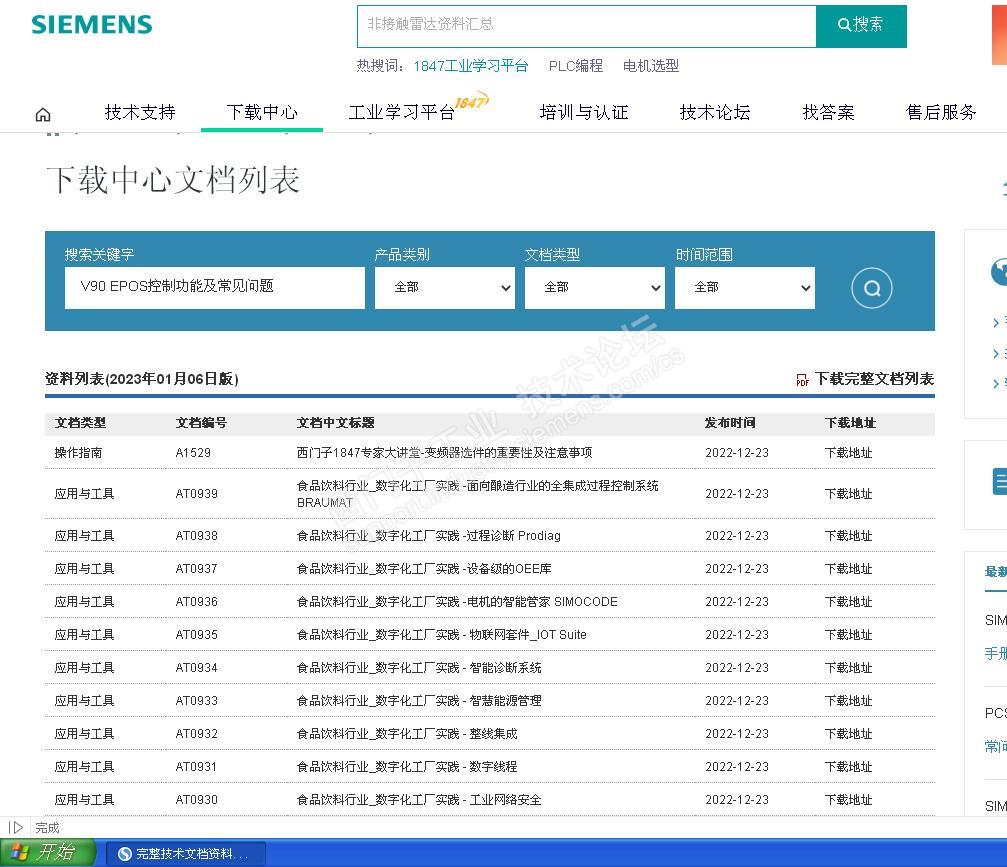
Task: Download document AT0934 via 下载地址
Action: tap(848, 668)
